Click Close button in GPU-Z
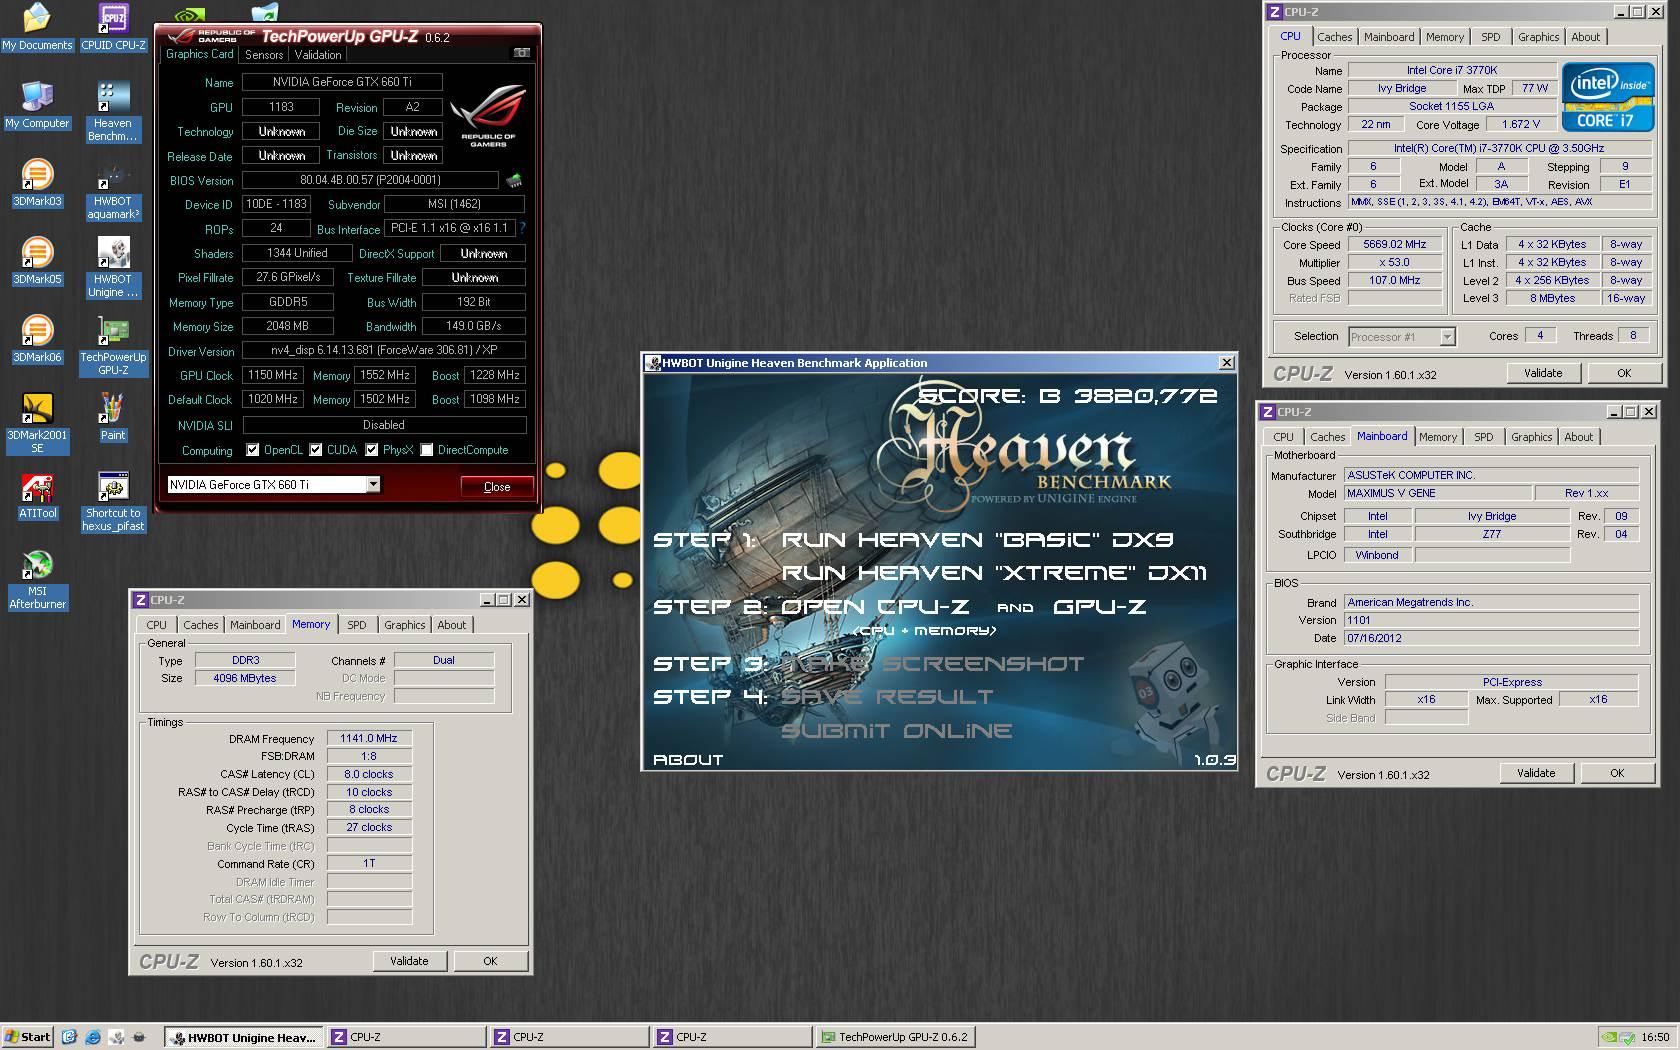This screenshot has width=1680, height=1050. point(497,487)
